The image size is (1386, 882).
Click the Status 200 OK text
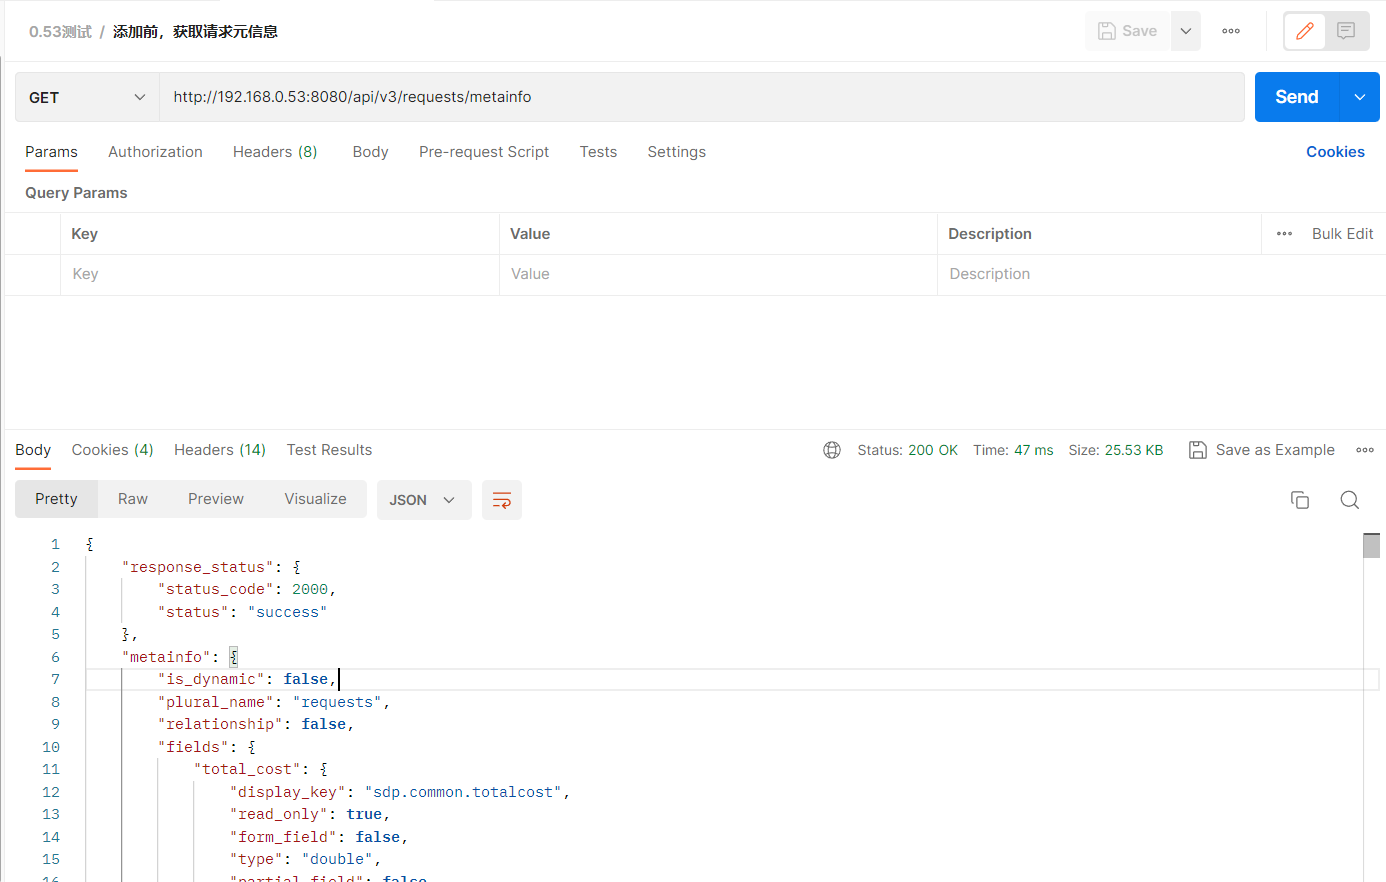(x=907, y=450)
